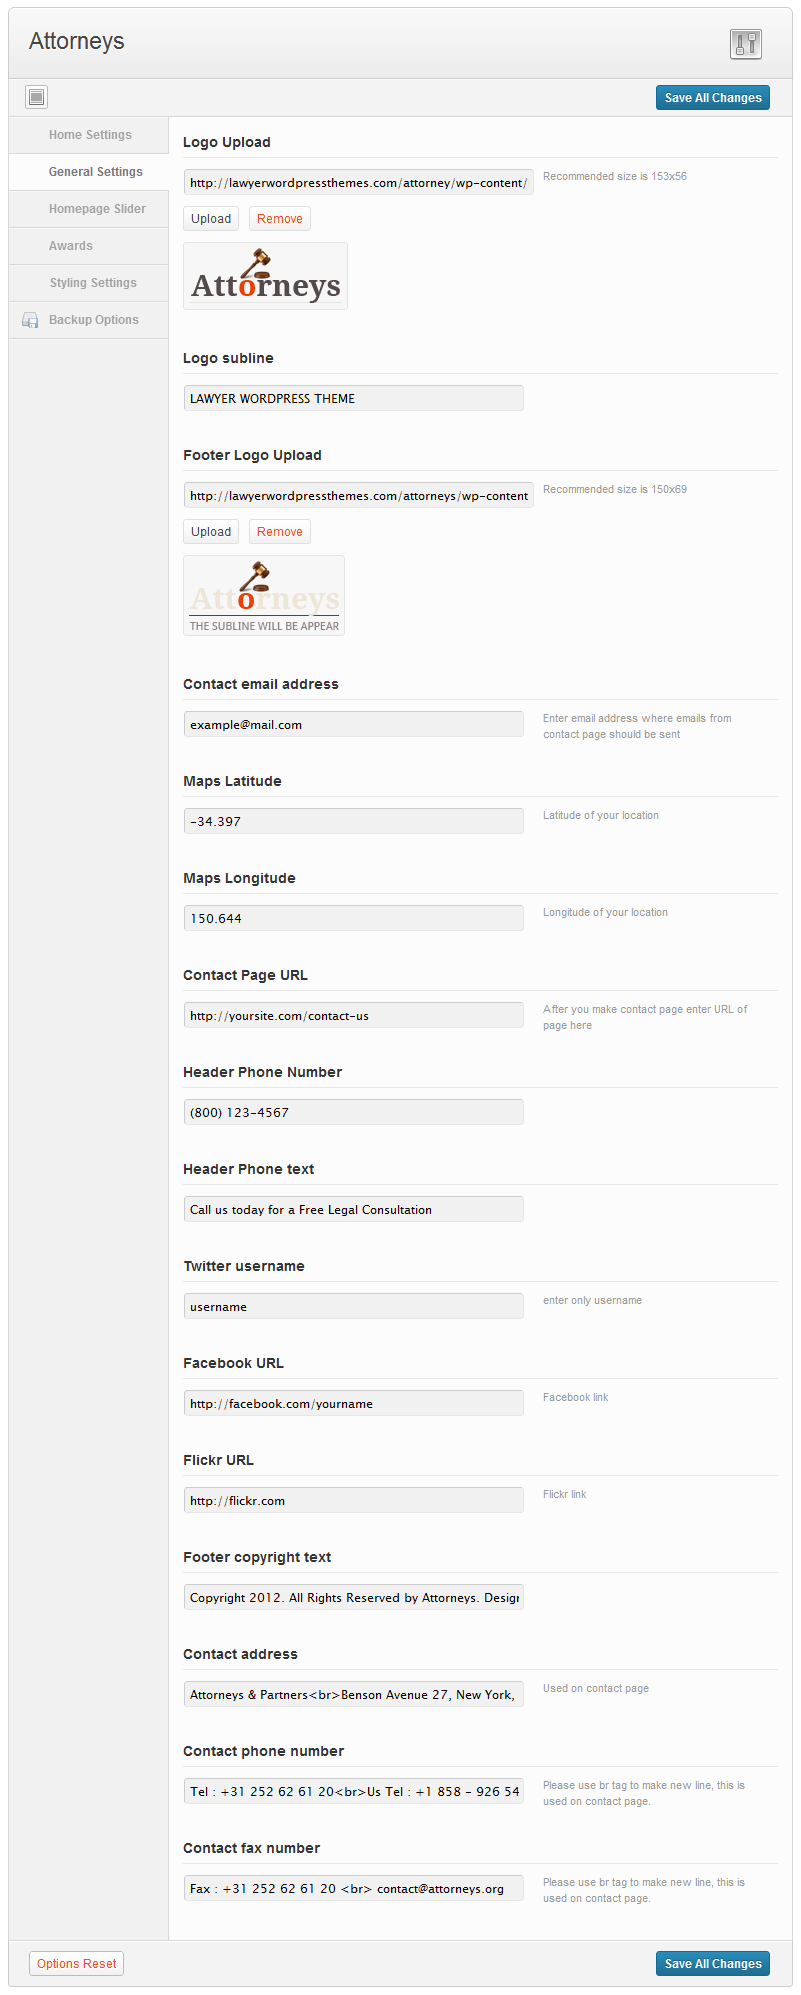Image resolution: width=801 pixels, height=1995 pixels.
Task: Open the Home Settings tab
Action: 90,135
